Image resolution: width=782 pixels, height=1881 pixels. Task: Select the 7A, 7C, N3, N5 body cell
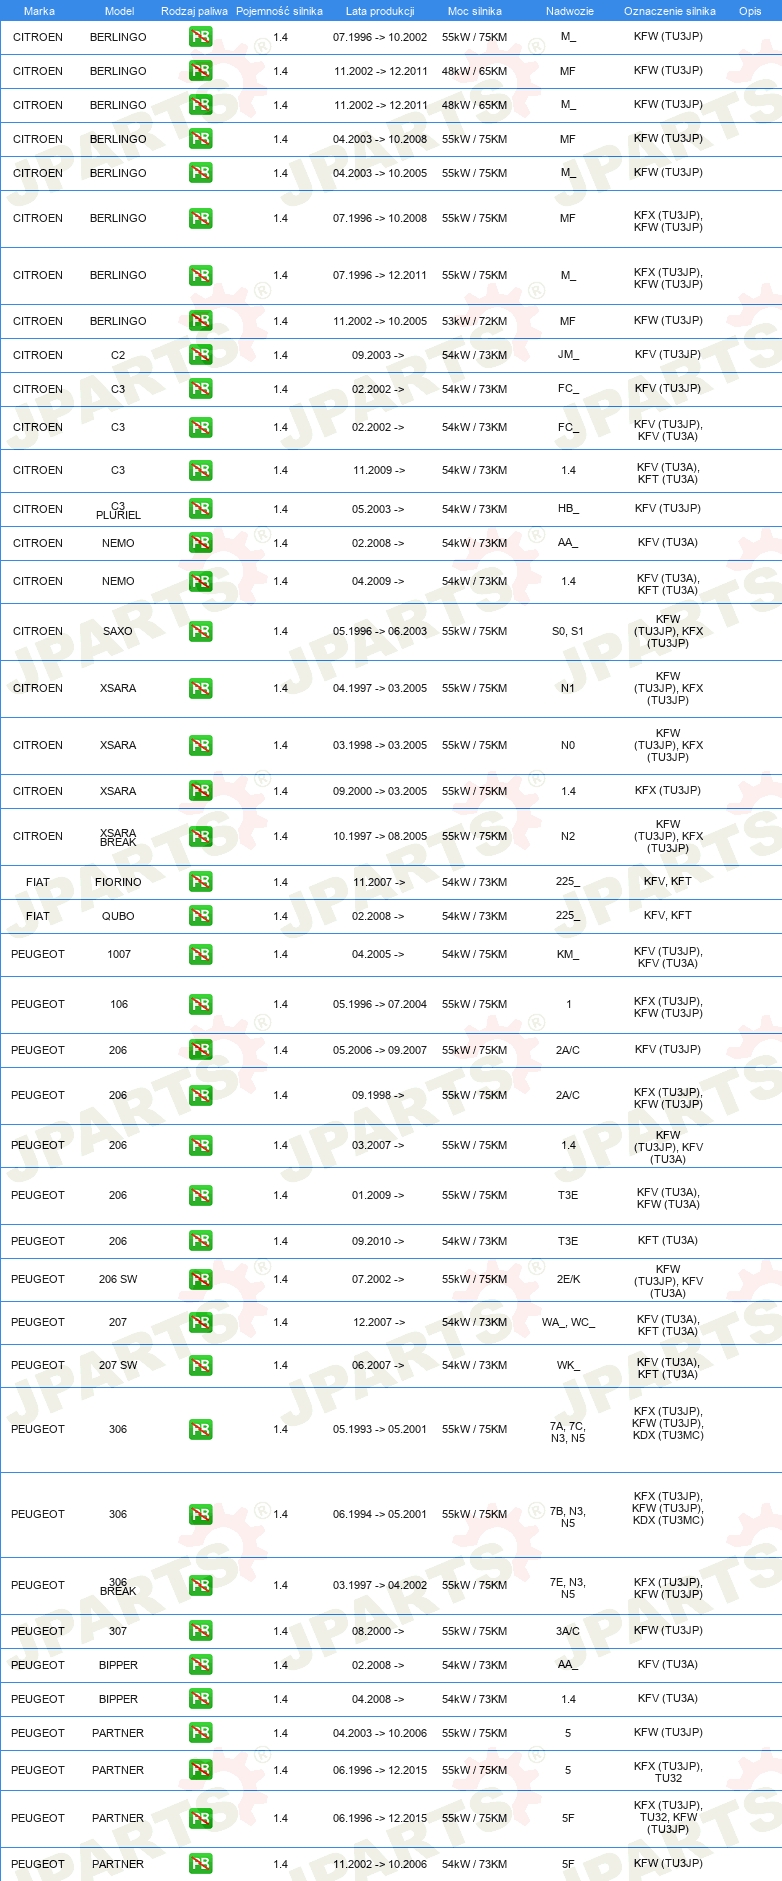tap(568, 1433)
